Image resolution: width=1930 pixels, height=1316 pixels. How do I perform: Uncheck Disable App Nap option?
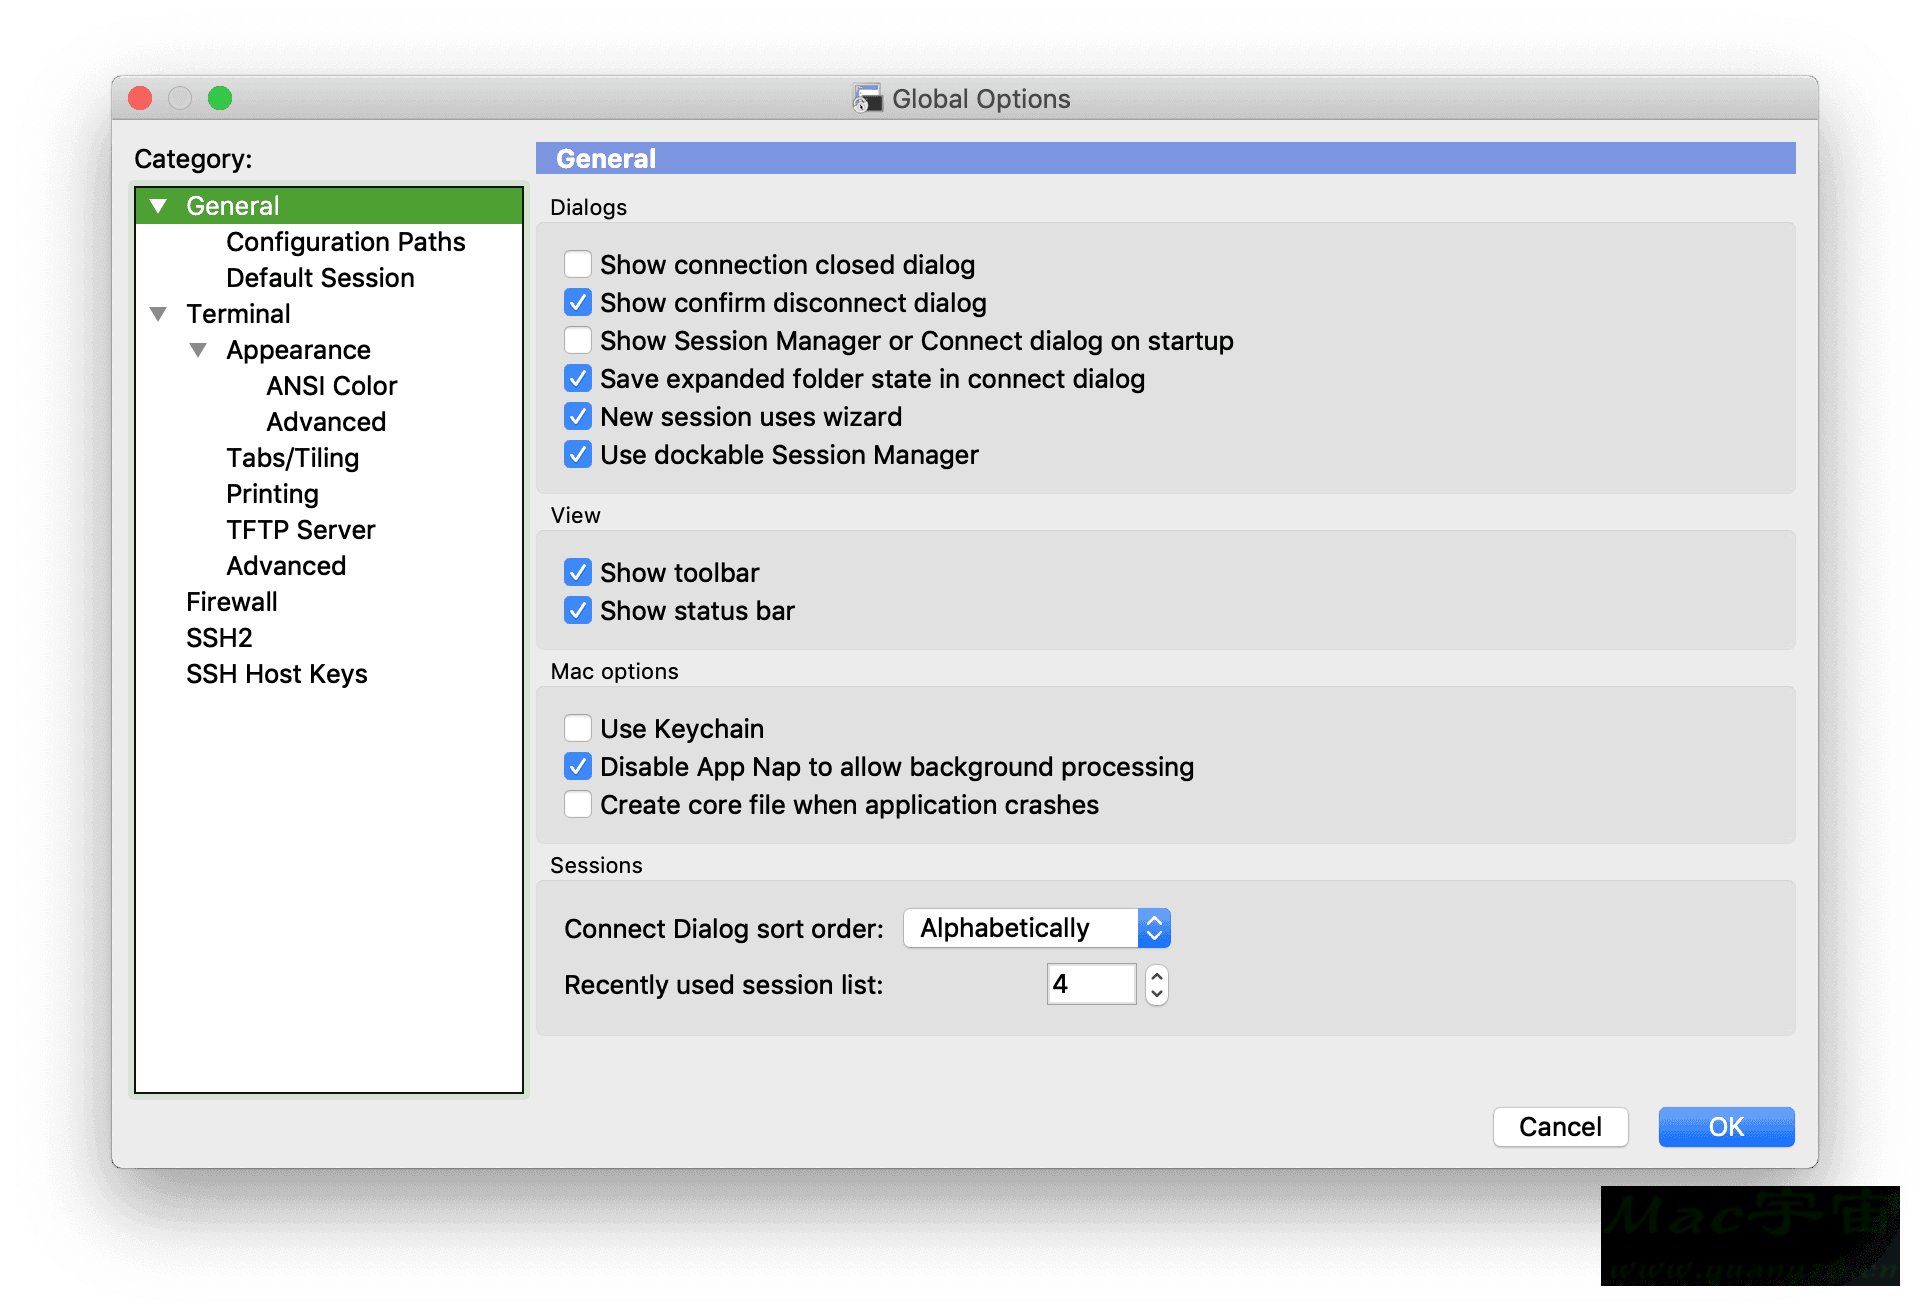(578, 766)
